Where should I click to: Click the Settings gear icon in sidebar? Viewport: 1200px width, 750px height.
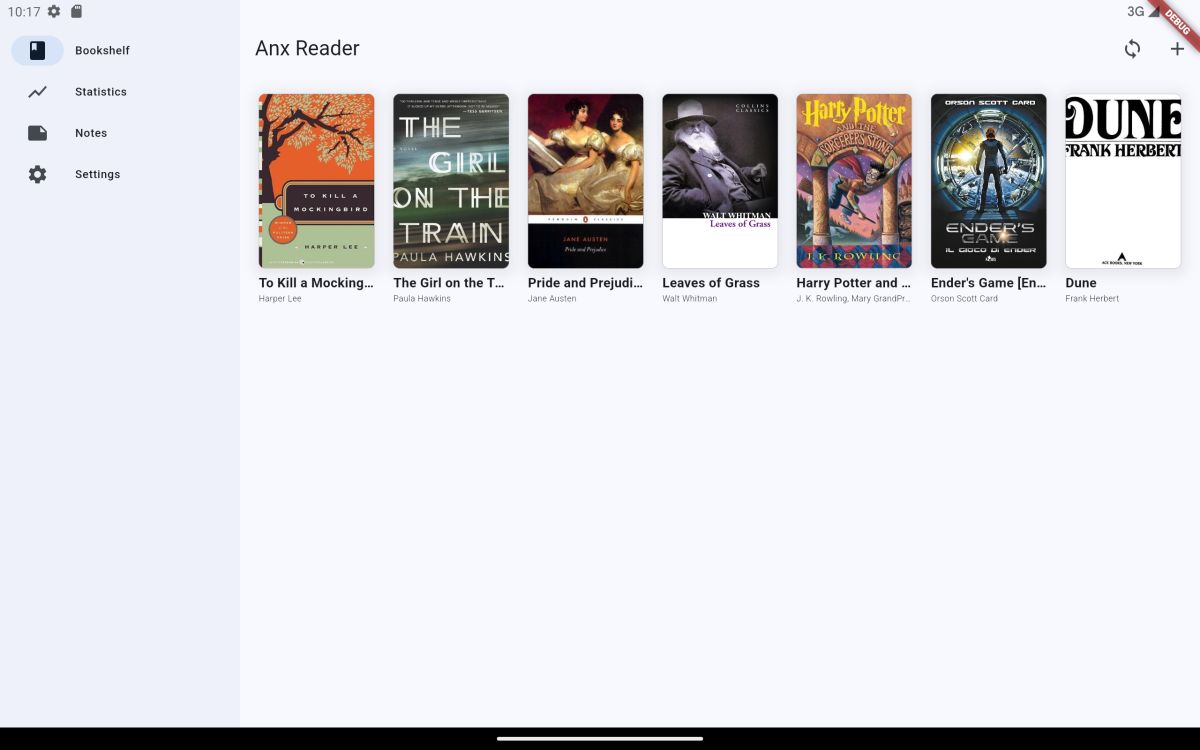click(x=37, y=174)
